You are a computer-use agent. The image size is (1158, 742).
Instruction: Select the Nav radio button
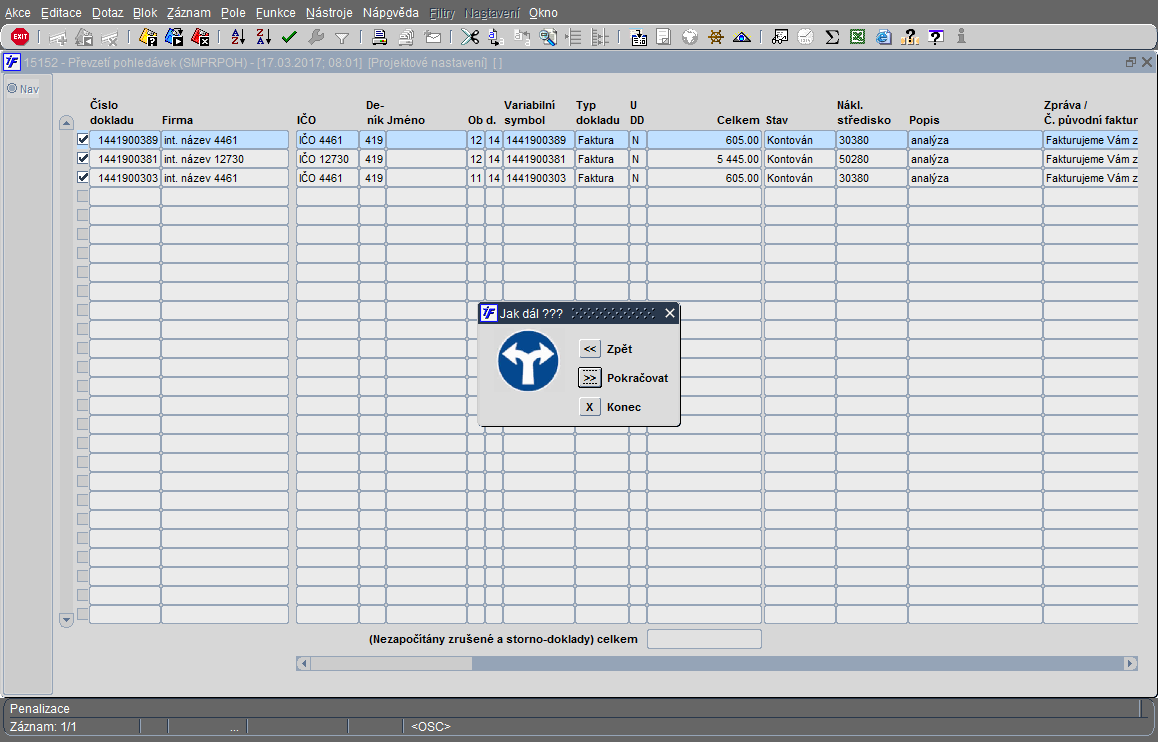12,89
